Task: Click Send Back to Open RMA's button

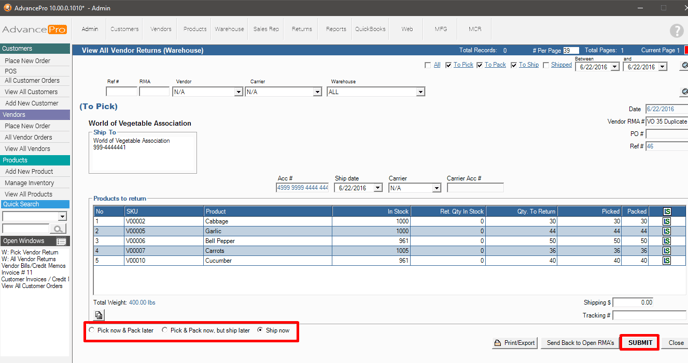Action: click(580, 343)
